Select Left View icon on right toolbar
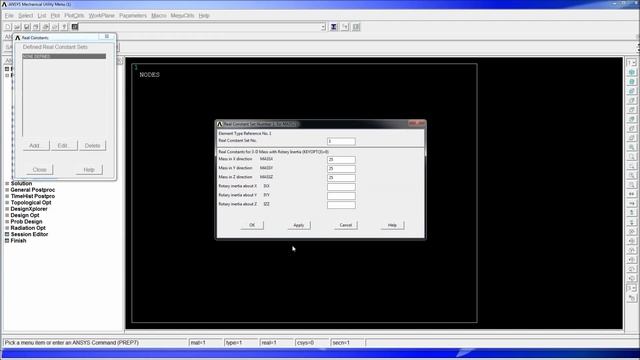Image resolution: width=640 pixels, height=360 pixels. (x=631, y=129)
